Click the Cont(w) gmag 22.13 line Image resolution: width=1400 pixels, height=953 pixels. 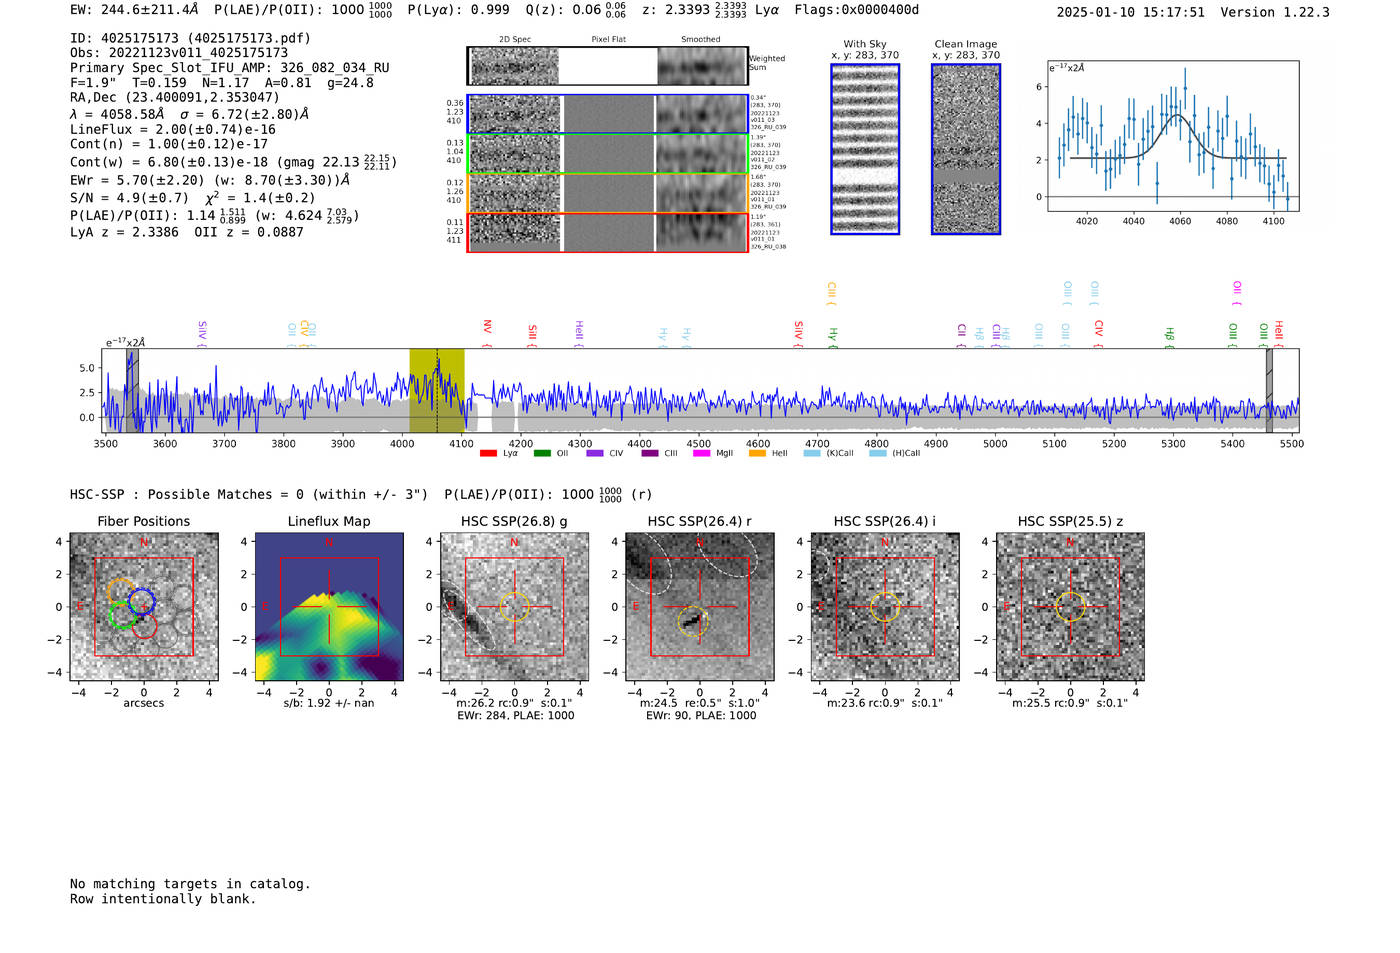(x=233, y=162)
